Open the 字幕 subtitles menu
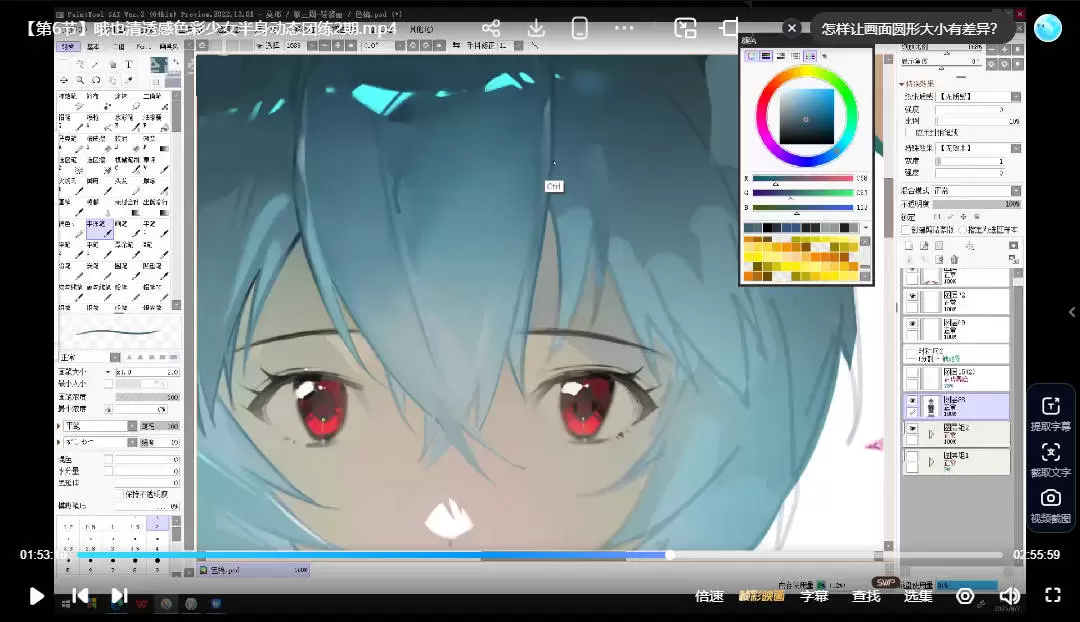Screen dimensions: 1080x622 pyautogui.click(x=814, y=596)
